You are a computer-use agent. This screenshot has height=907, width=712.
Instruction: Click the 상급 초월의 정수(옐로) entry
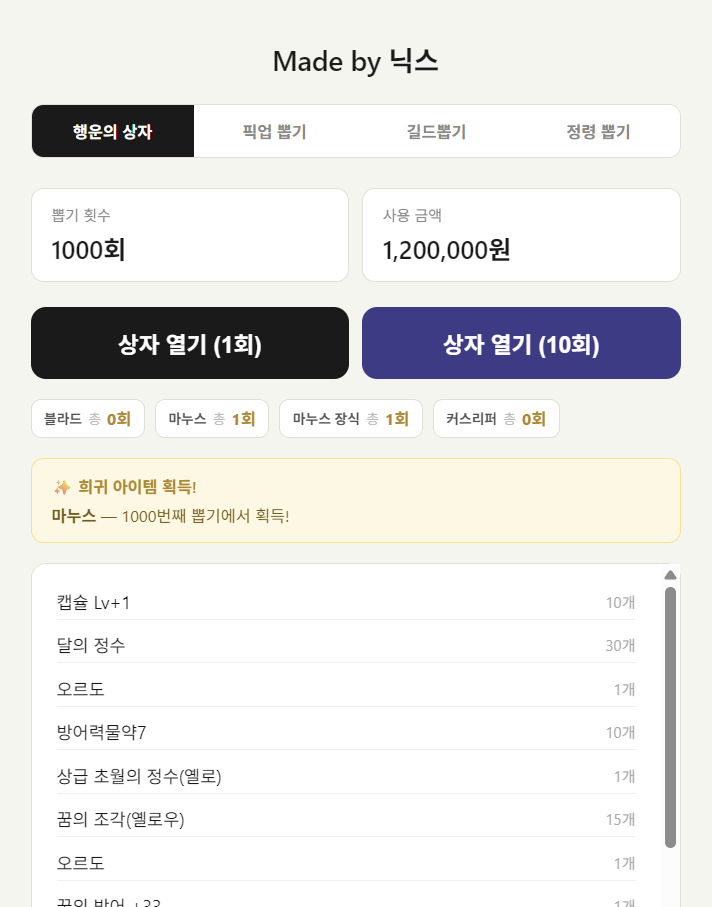[346, 776]
